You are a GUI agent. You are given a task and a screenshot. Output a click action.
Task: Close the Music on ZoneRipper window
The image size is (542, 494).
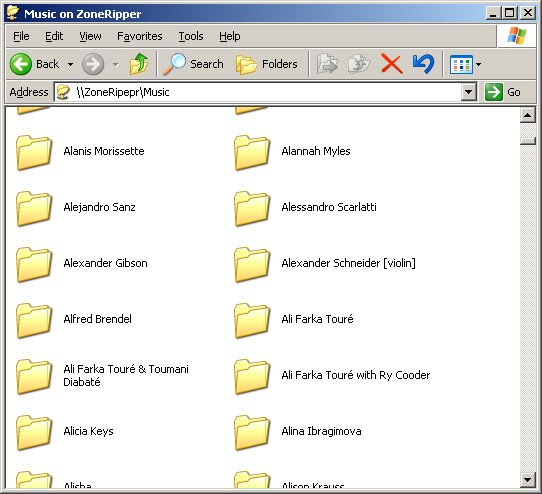[x=528, y=13]
